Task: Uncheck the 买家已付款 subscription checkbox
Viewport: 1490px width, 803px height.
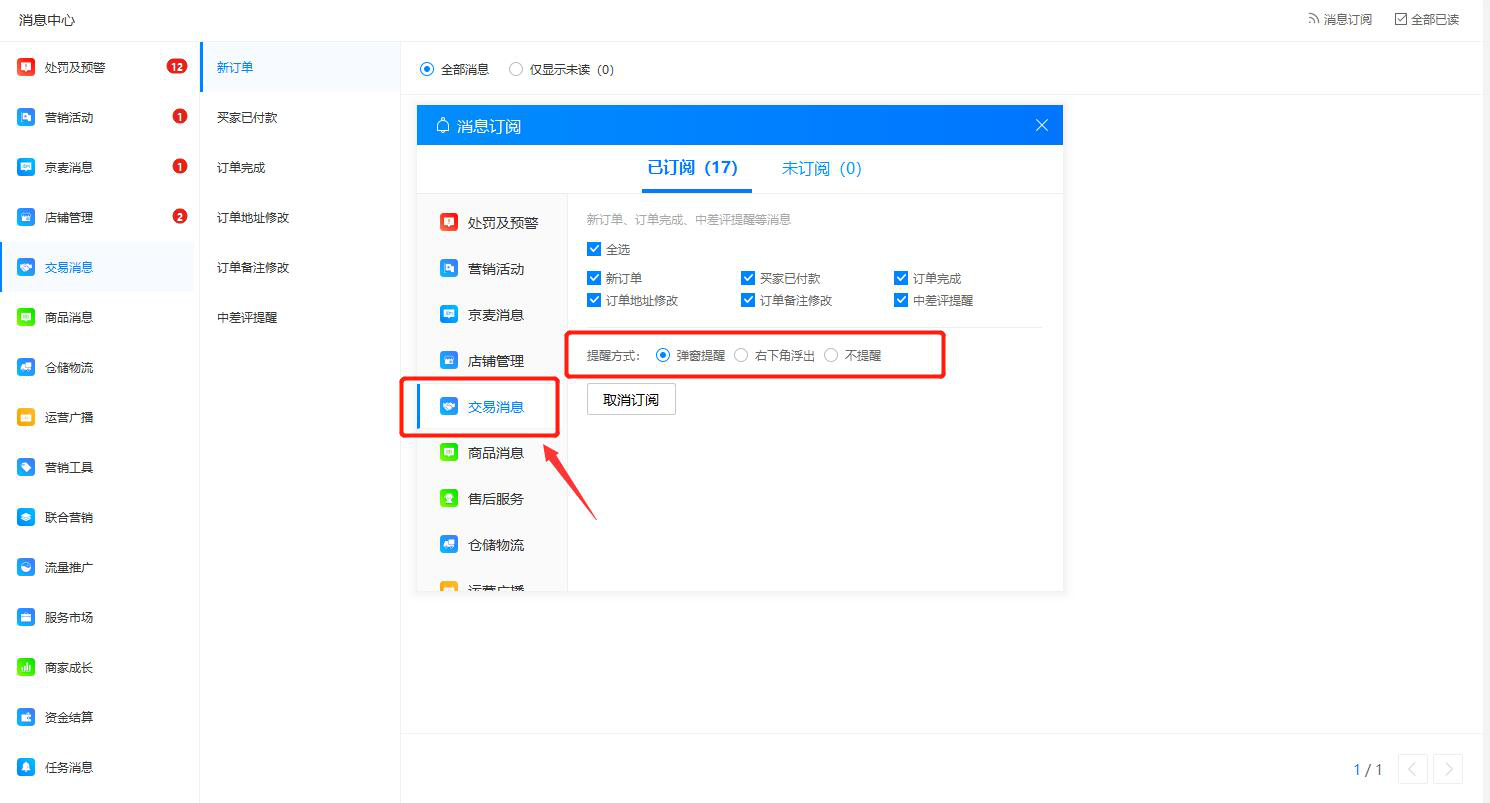Action: [x=748, y=277]
